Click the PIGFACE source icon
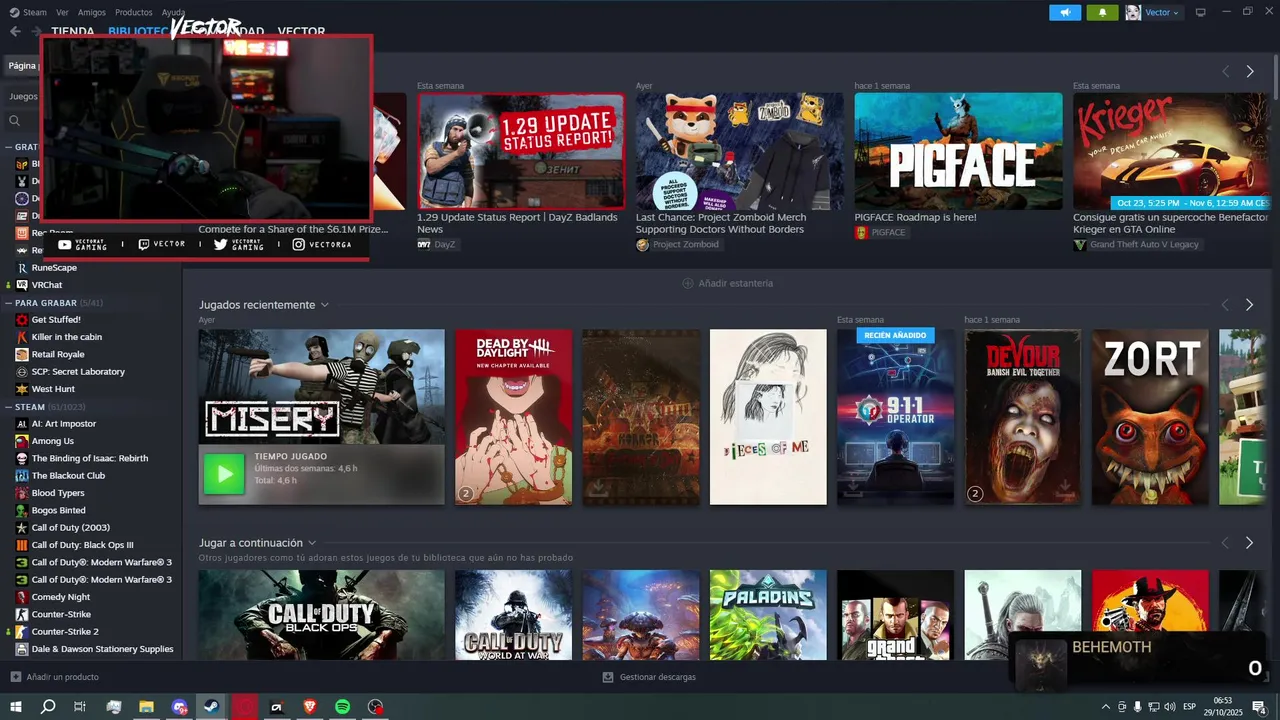 861,232
